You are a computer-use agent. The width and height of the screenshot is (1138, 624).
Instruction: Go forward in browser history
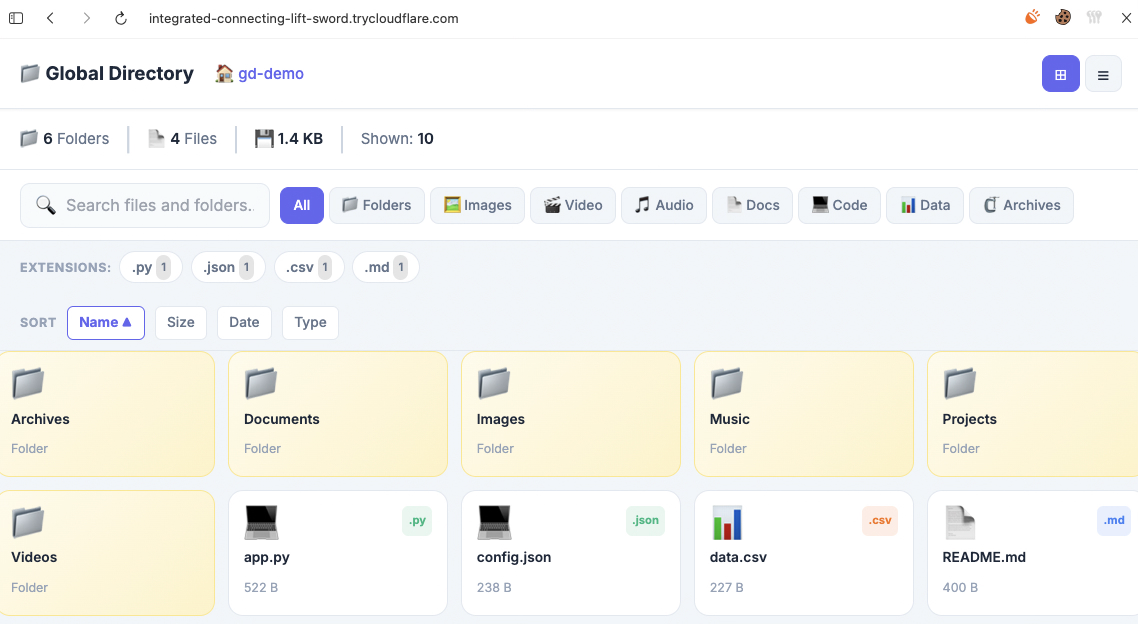coord(86,18)
